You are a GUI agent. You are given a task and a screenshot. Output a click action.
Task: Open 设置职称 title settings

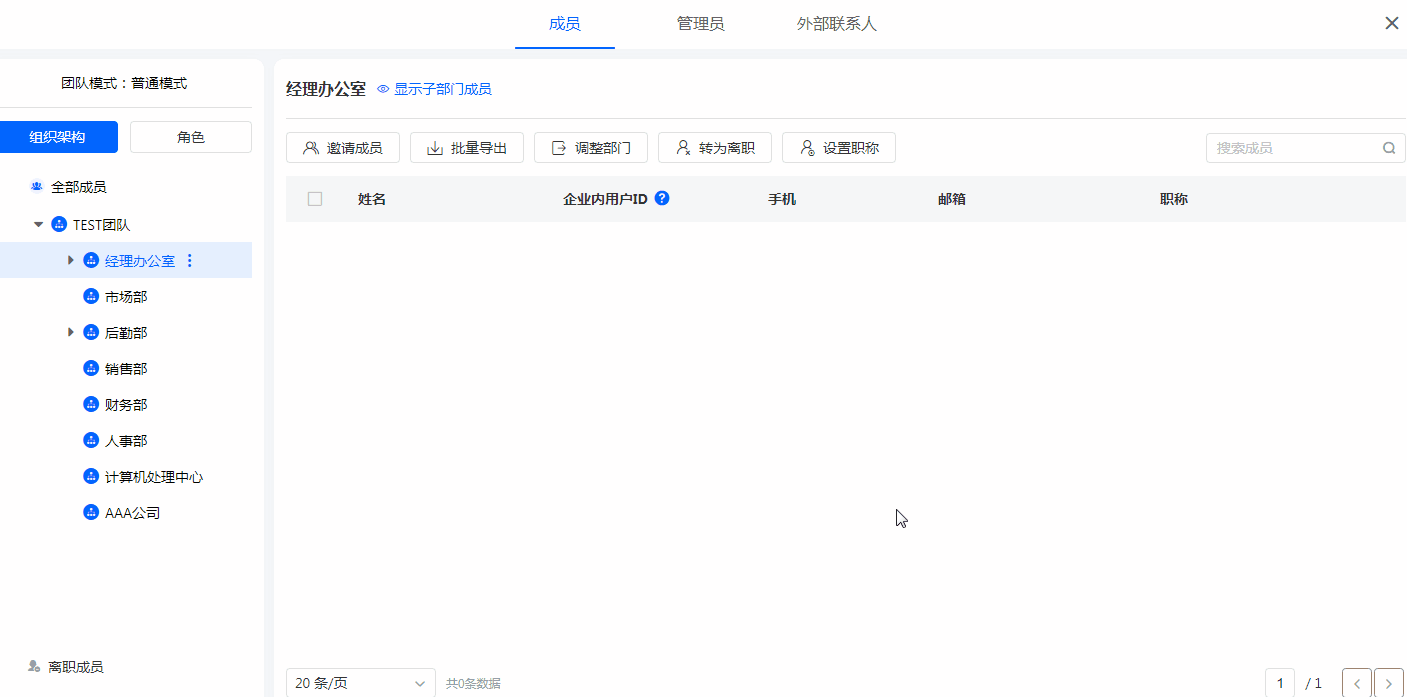click(x=838, y=148)
